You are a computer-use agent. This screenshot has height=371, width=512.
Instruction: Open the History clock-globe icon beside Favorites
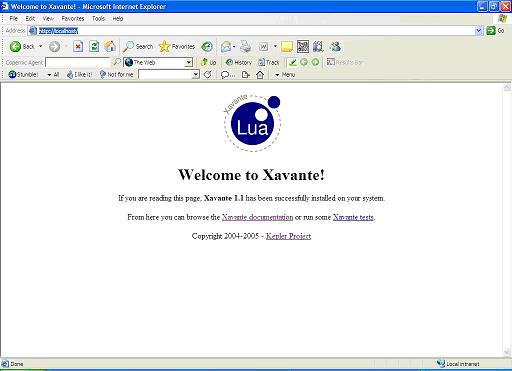(x=207, y=46)
